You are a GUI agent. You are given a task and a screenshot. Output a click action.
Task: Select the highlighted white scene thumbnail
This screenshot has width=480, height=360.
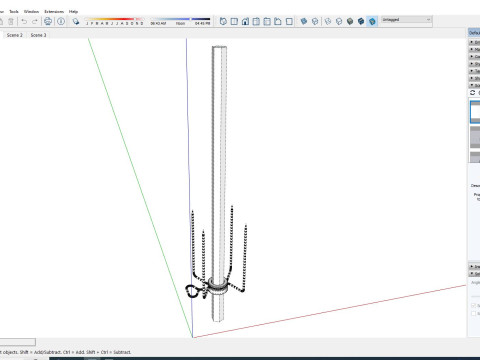point(475,112)
